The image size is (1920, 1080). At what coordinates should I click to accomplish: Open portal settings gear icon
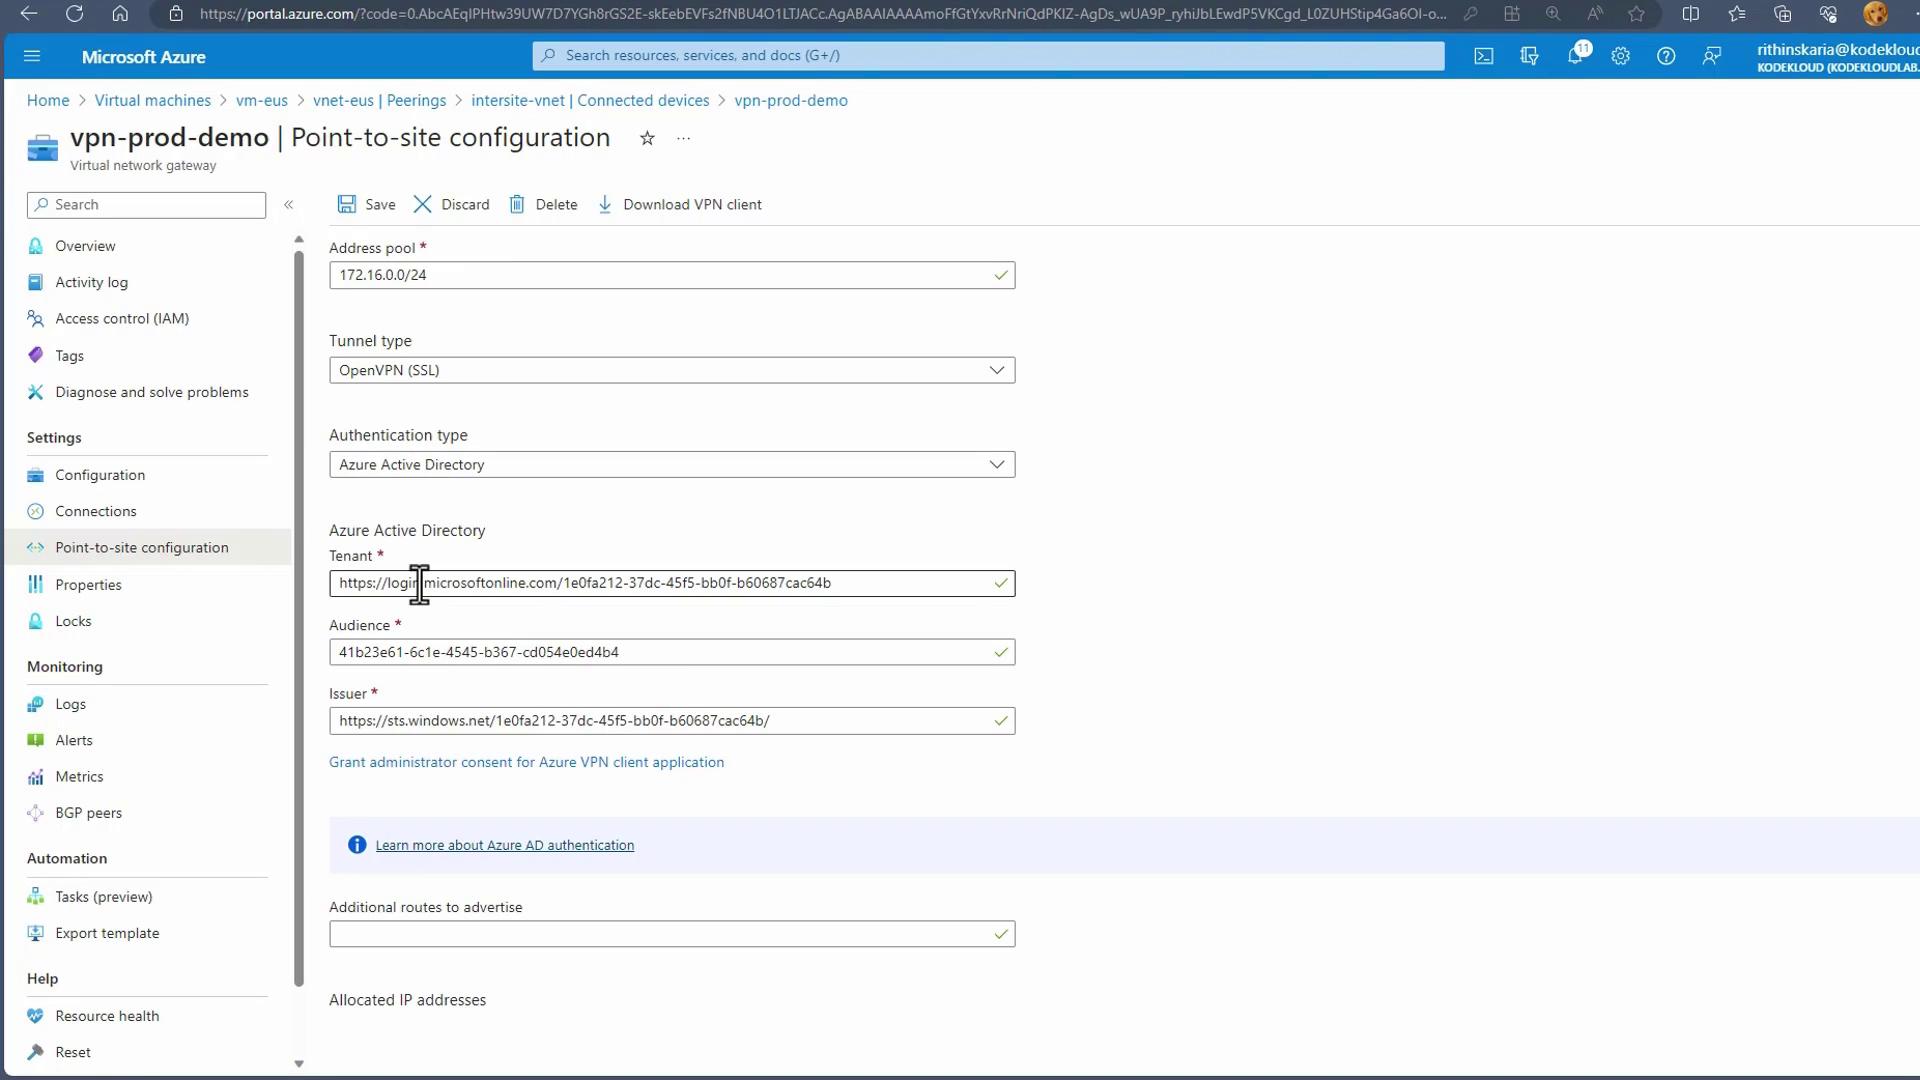(x=1620, y=56)
